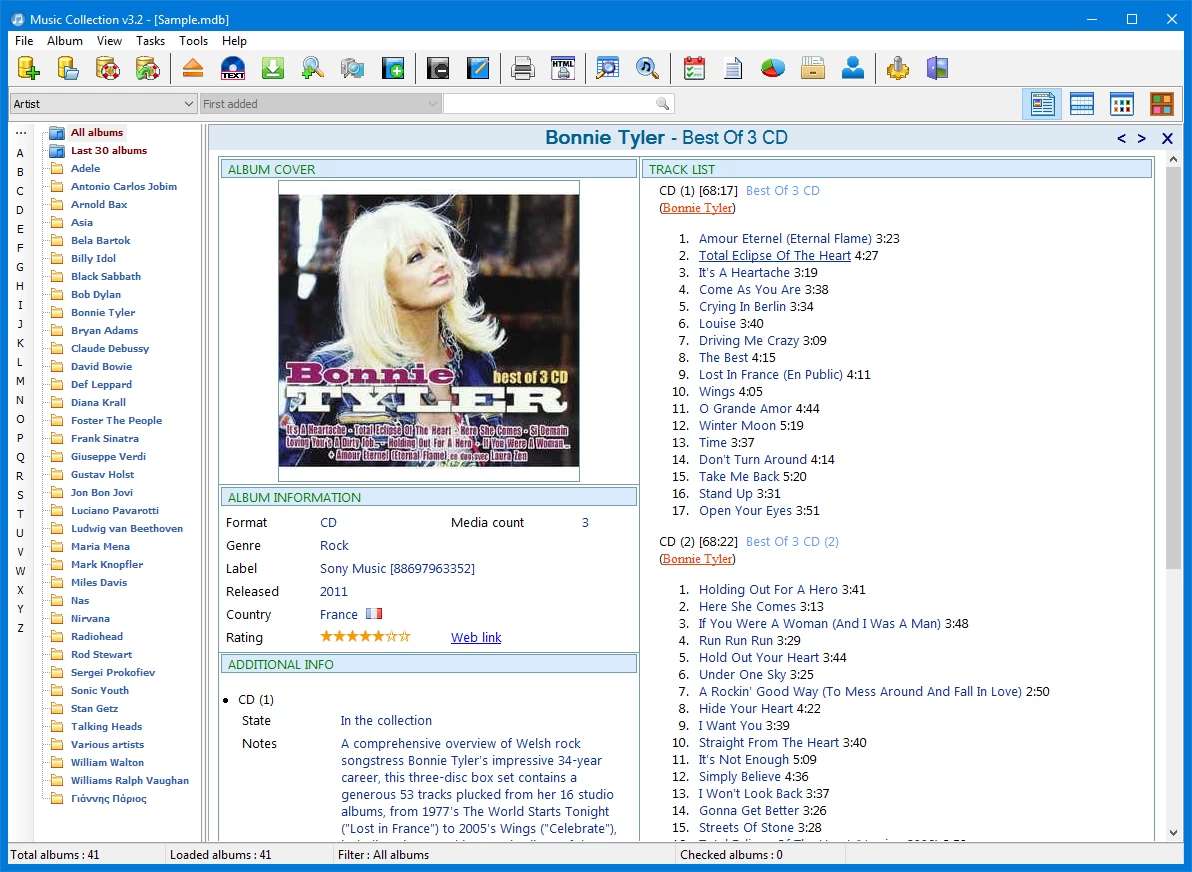Image resolution: width=1192 pixels, height=872 pixels.
Task: Click the backup database lifebuoy icon
Action: tap(108, 68)
